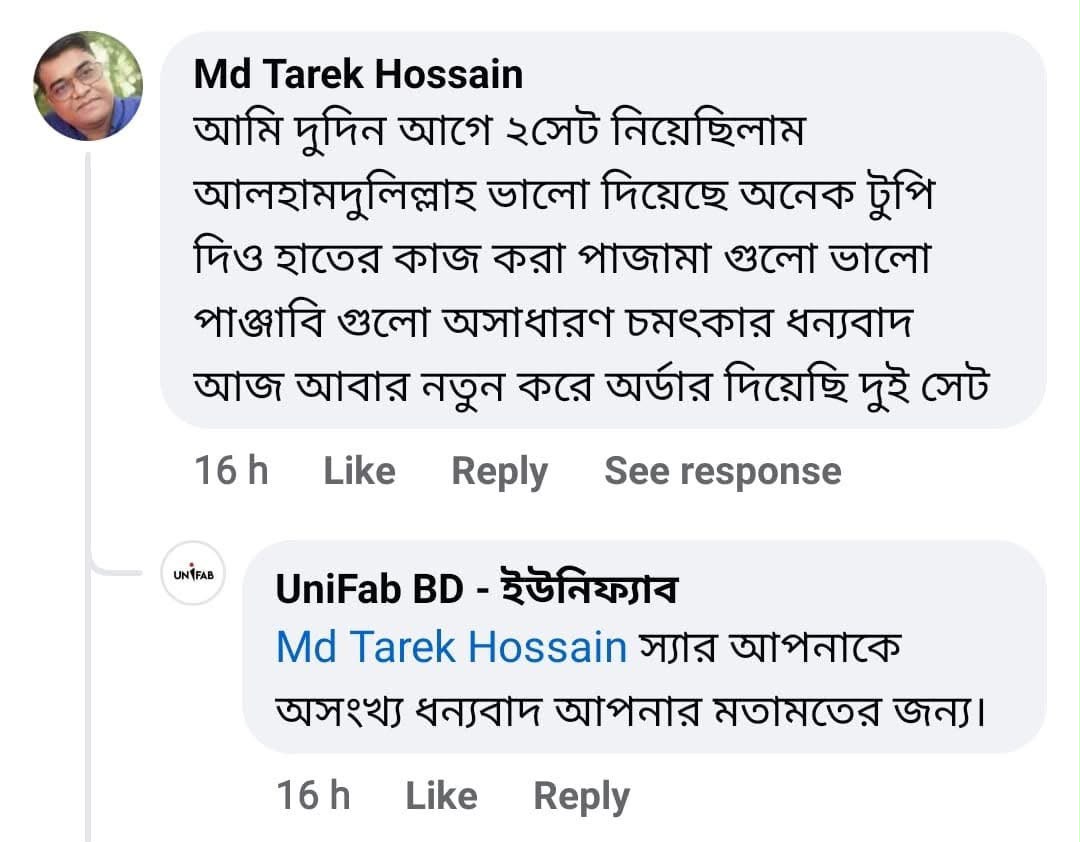1080x842 pixels.
Task: Click comment line starting with আমি দুদিন আগে
Action: click(499, 131)
